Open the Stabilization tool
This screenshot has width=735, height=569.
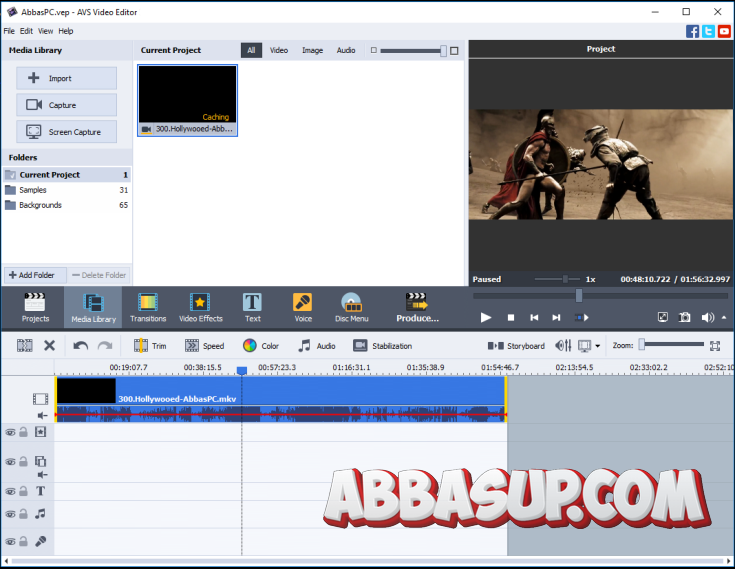382,346
